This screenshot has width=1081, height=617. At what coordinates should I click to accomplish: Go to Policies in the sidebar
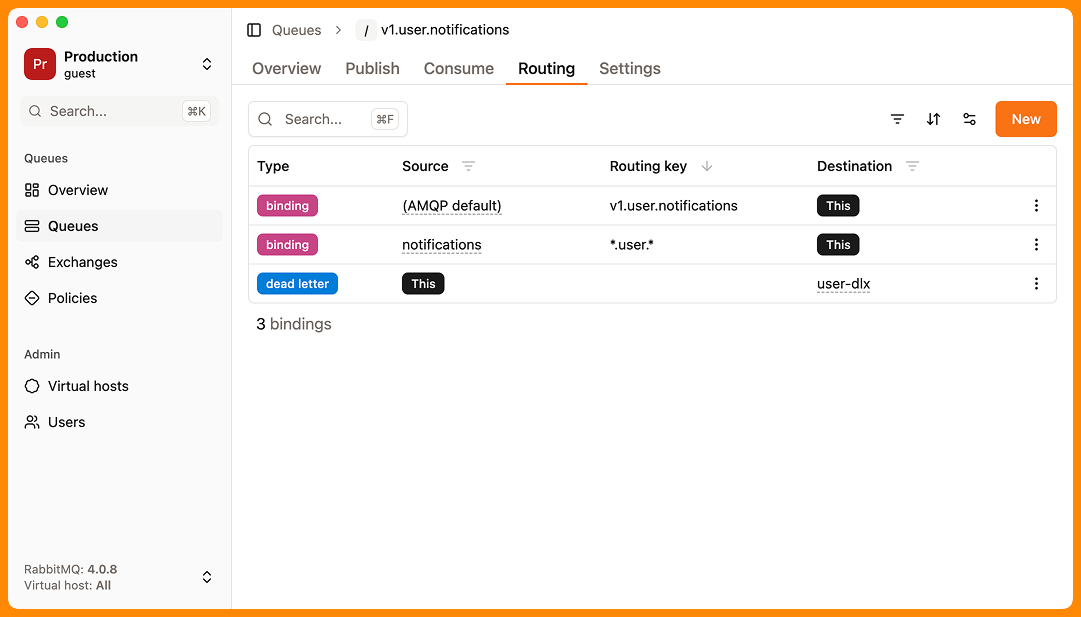point(119,298)
